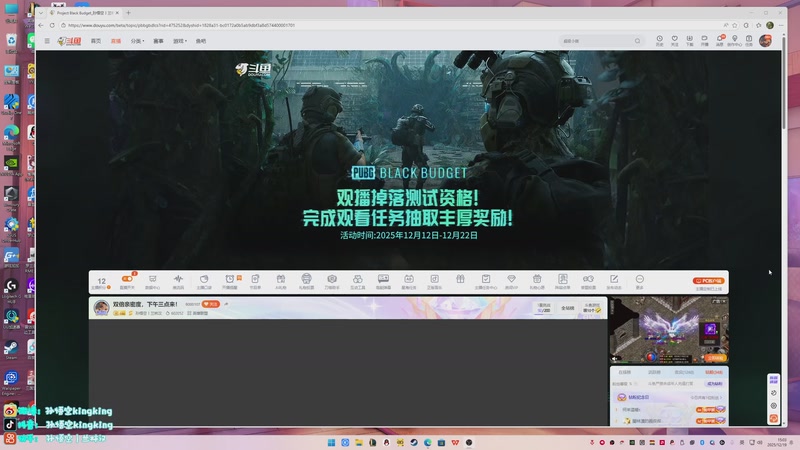Open the history clock icon
Viewport: 800px width, 450px height.
[660, 40]
